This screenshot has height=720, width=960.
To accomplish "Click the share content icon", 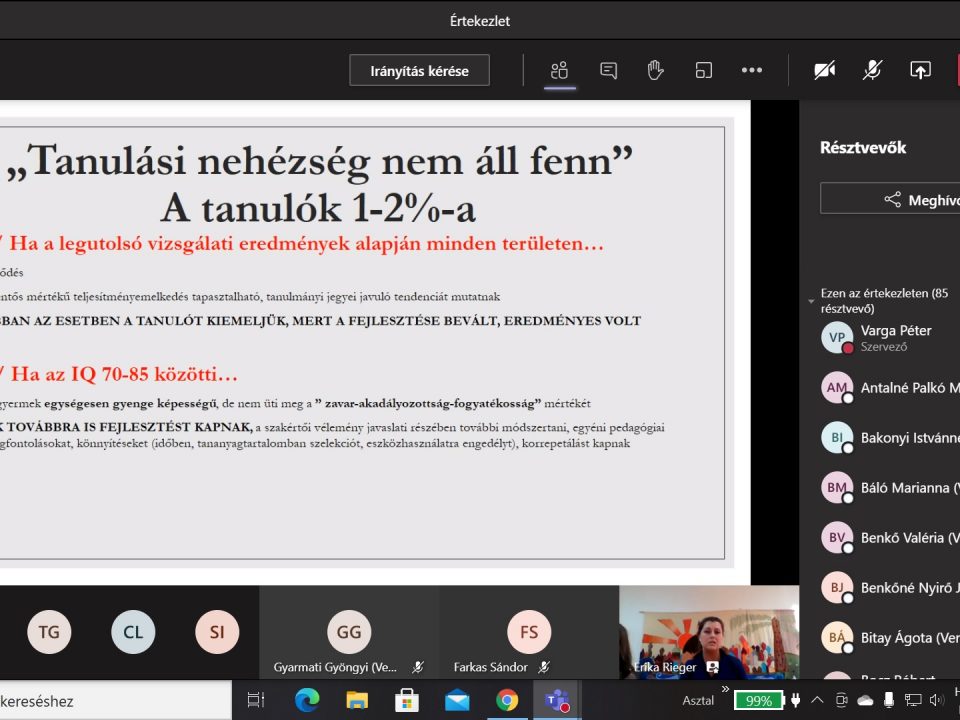I will click(x=920, y=70).
